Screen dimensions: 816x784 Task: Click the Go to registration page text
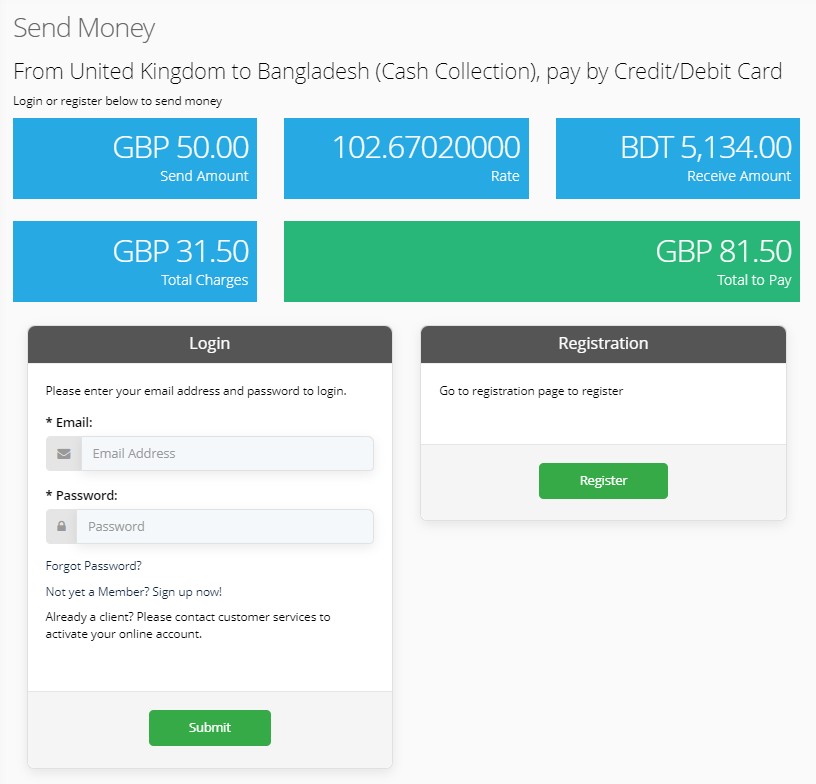[x=531, y=391]
